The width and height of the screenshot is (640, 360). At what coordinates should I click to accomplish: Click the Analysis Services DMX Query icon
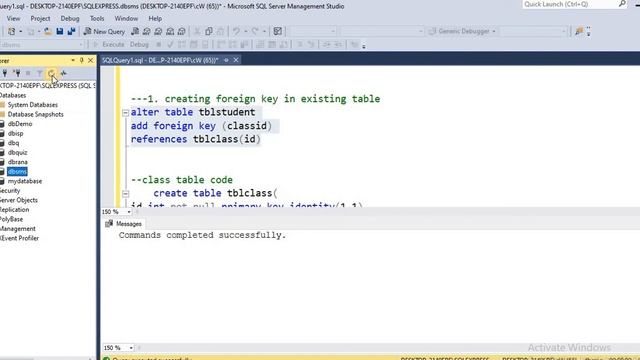coord(158,31)
